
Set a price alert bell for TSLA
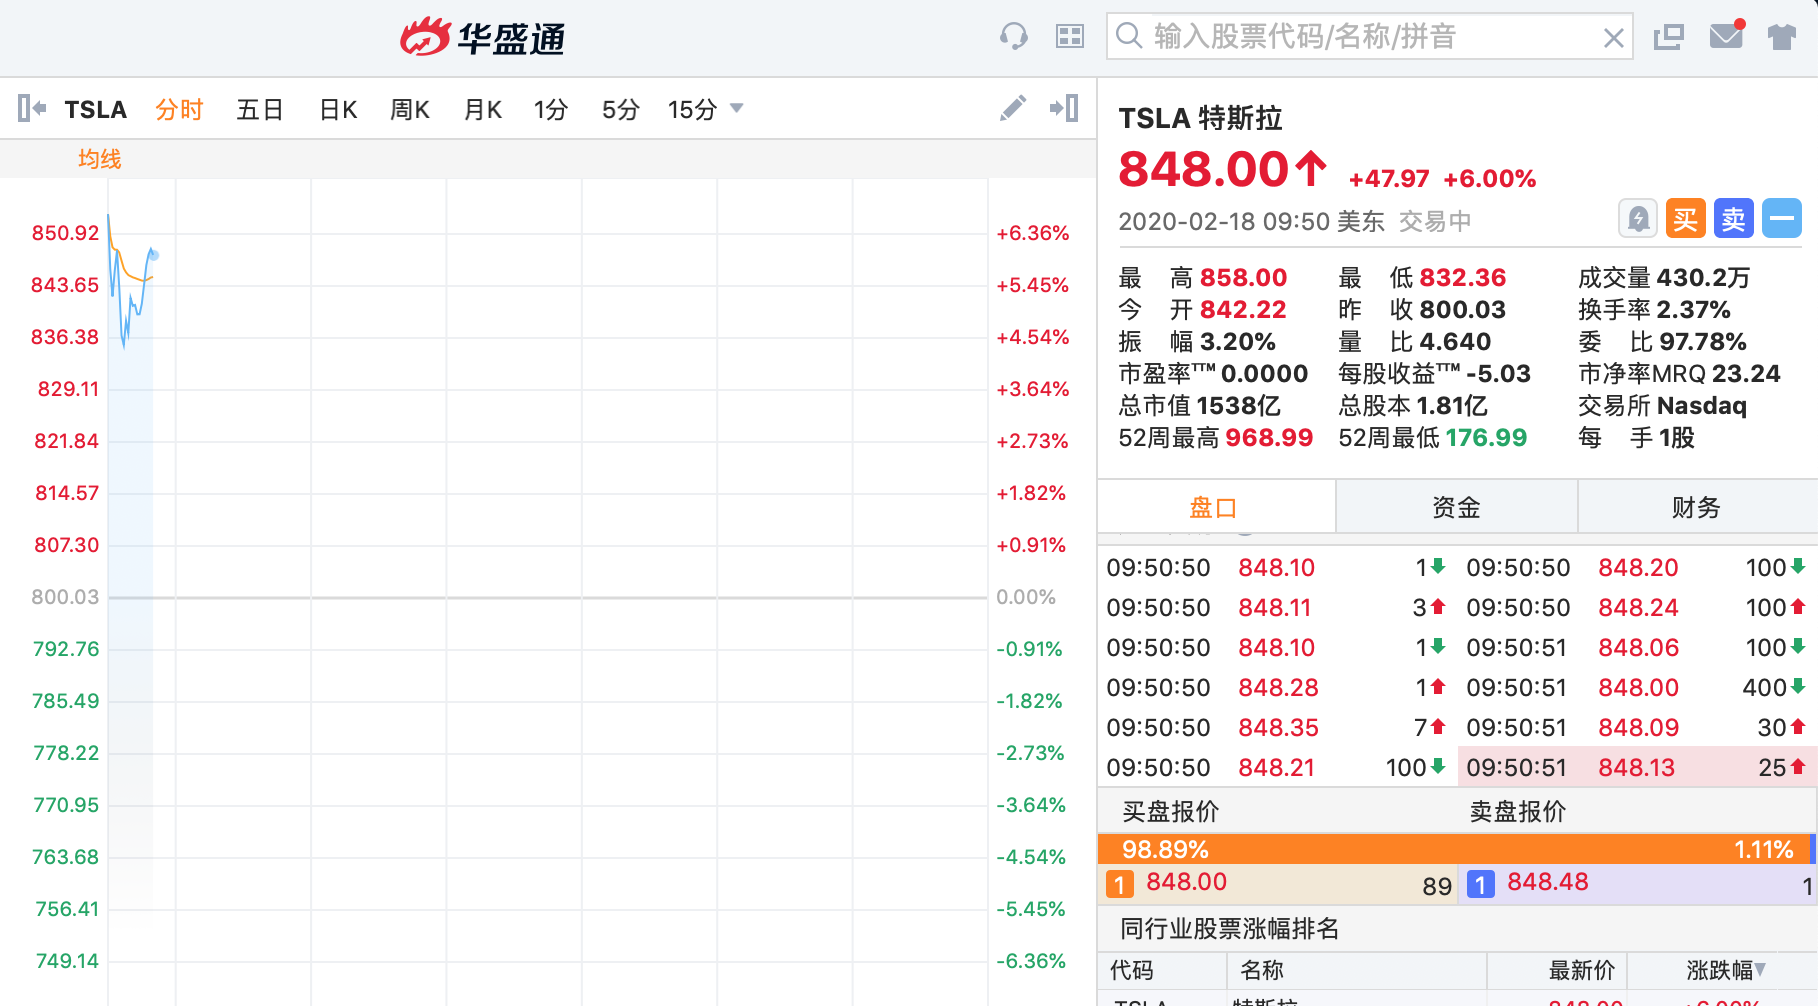tap(1638, 218)
